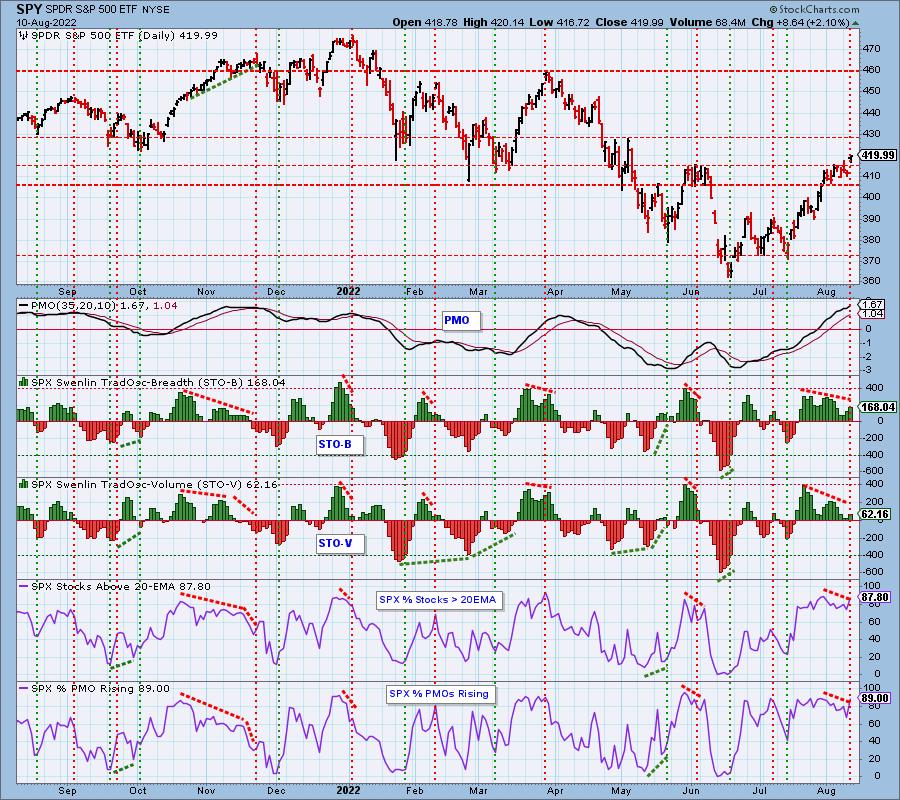Click the 460 price axis label
900x800 pixels.
click(872, 70)
